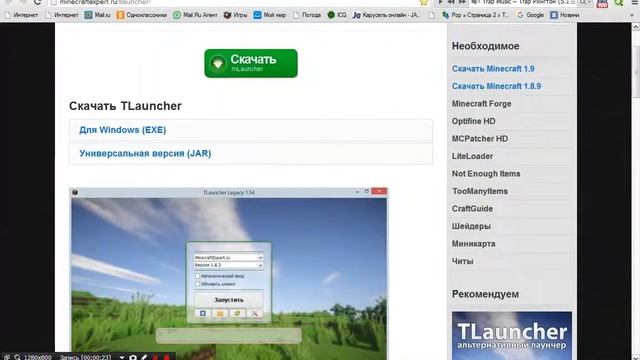Open the Для Windows (EXE) download link
Screen dimensions: 640x360
[x=122, y=130]
